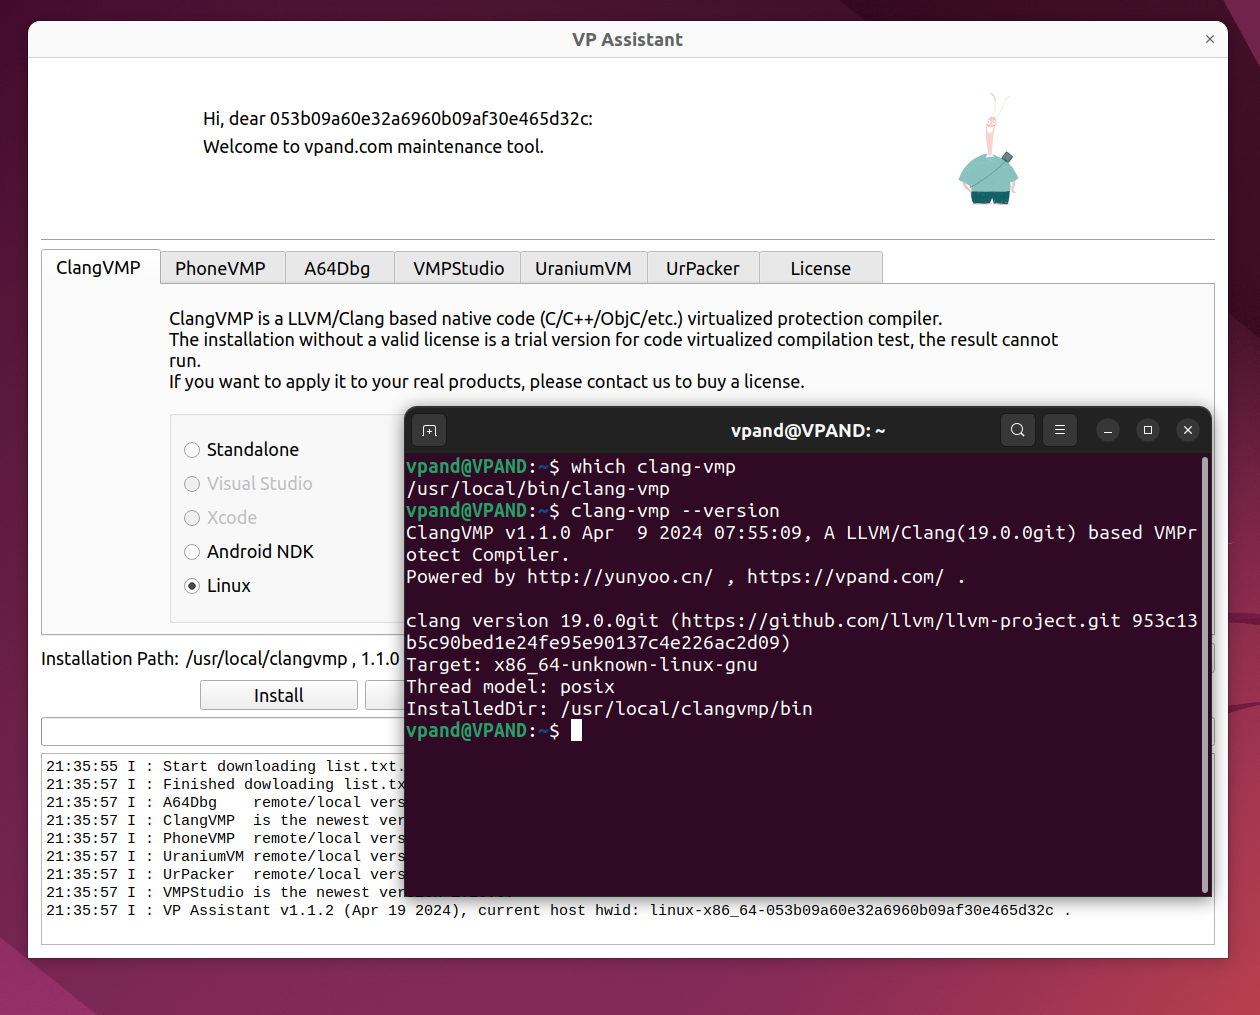Minimize the terminal window
The height and width of the screenshot is (1015, 1260).
tap(1108, 430)
